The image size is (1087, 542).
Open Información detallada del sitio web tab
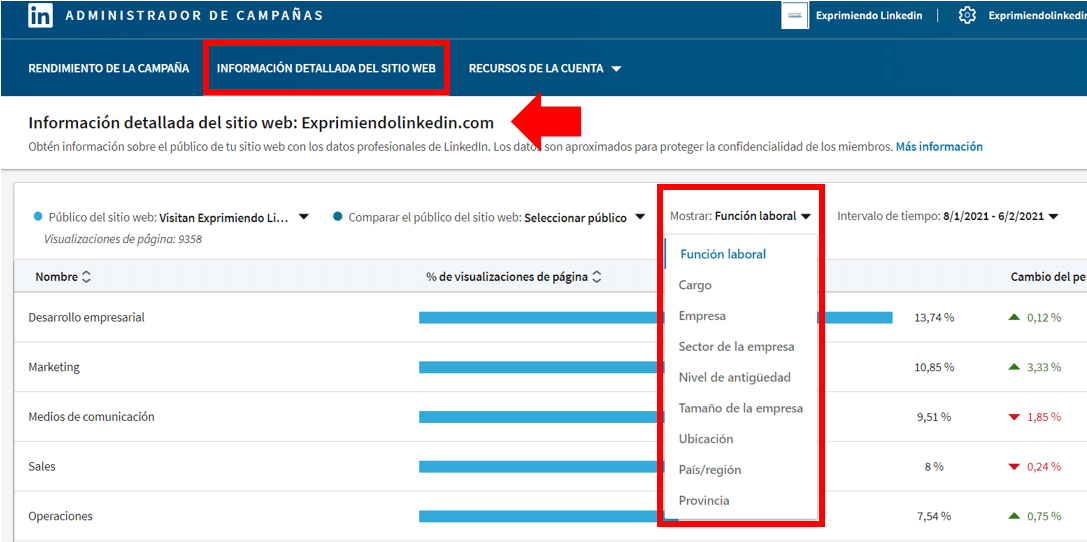tap(327, 69)
